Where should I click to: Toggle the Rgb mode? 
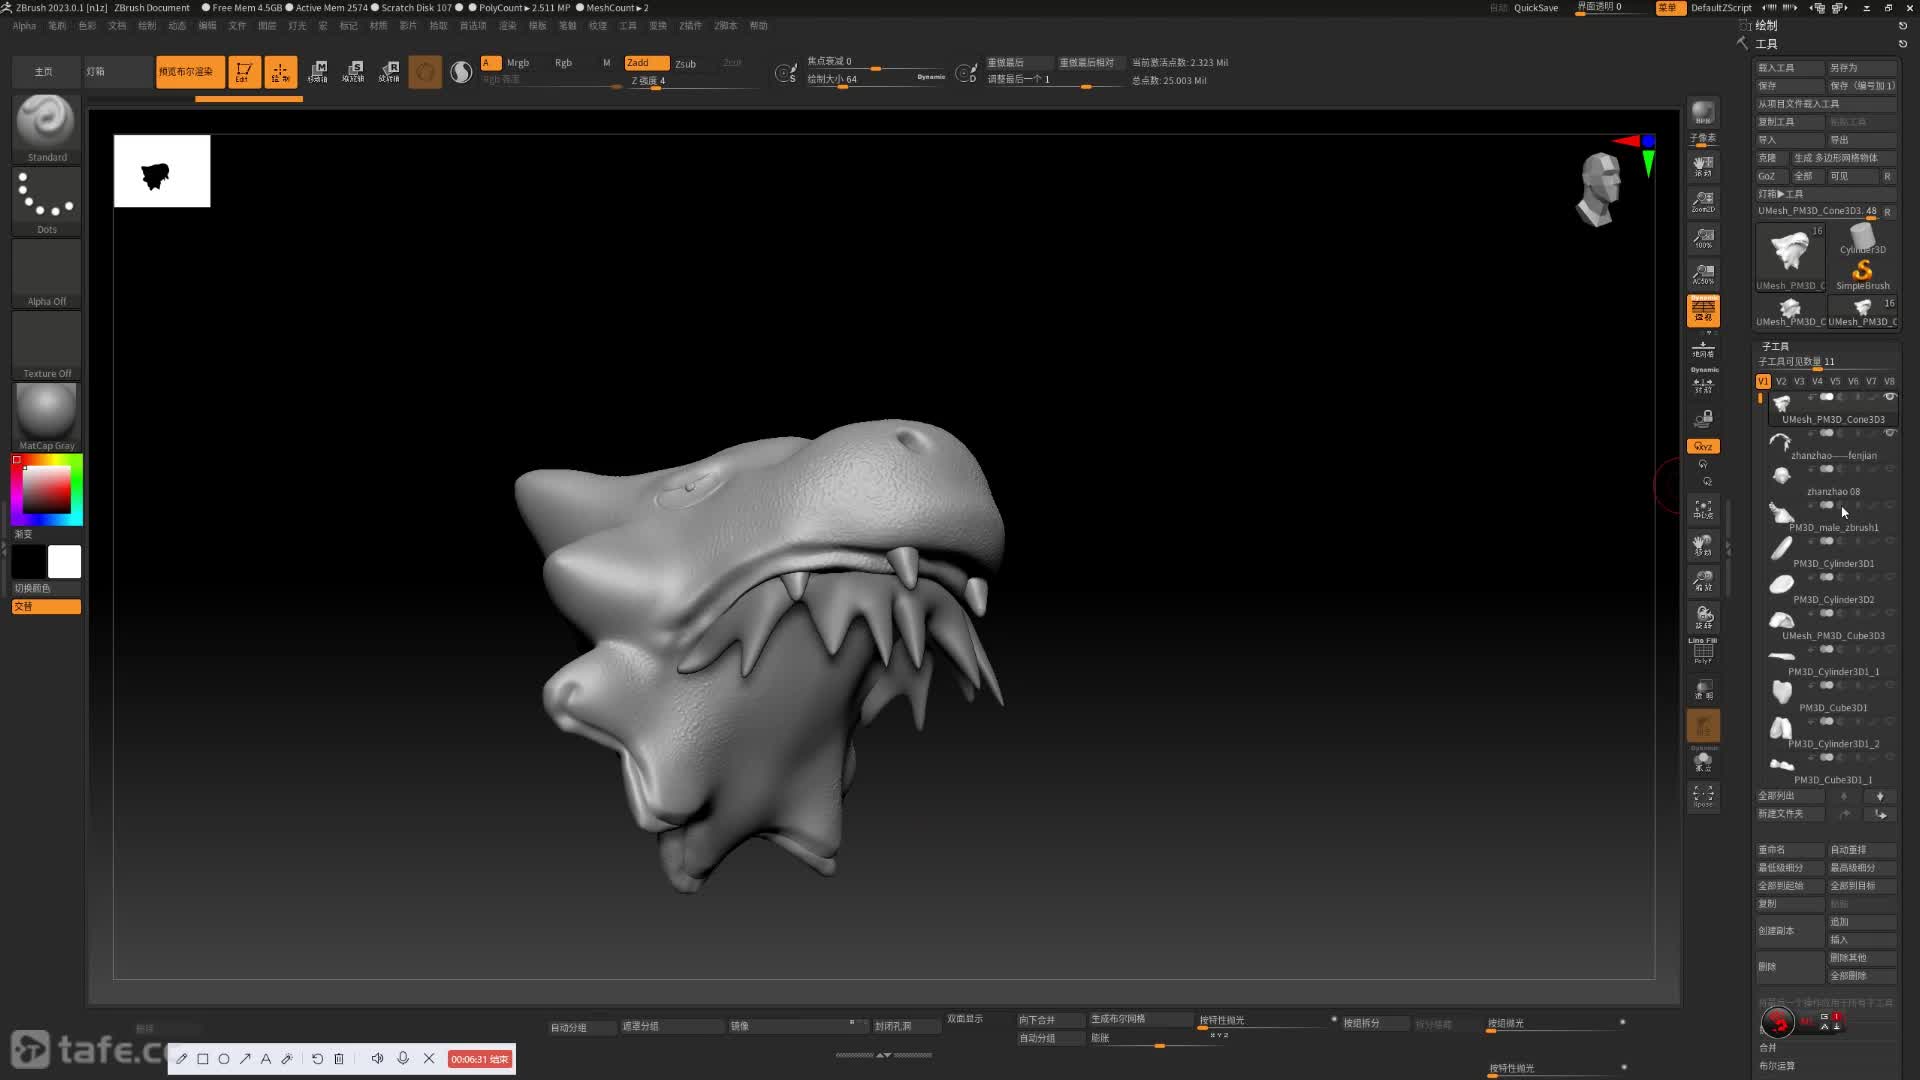point(563,62)
